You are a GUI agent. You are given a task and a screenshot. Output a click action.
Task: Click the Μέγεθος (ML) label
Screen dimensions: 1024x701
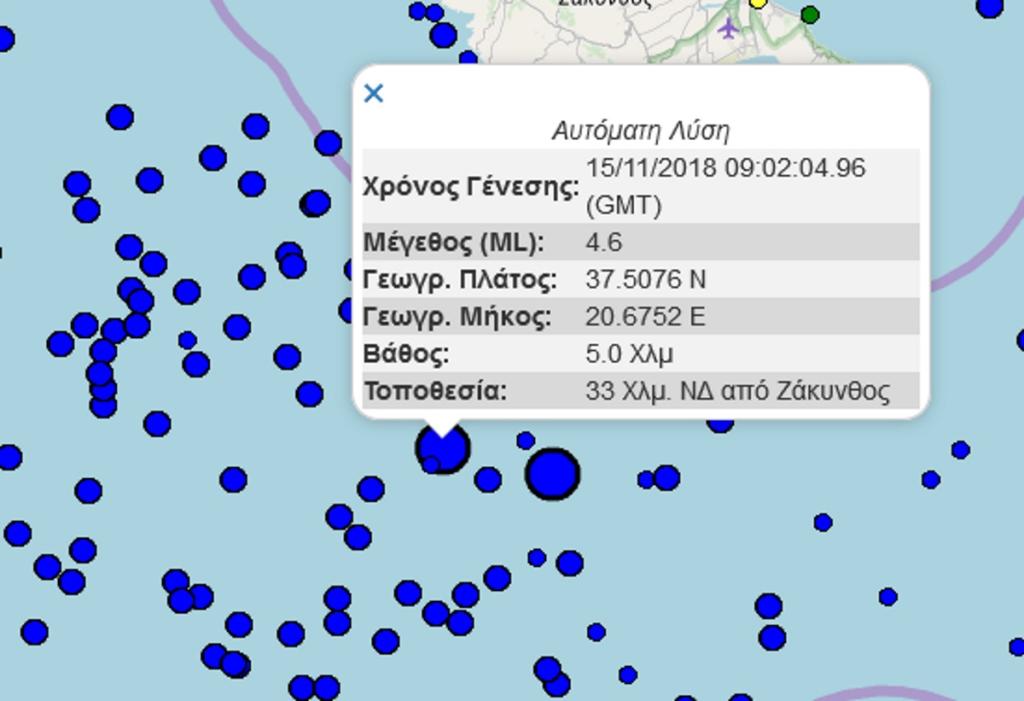point(453,242)
